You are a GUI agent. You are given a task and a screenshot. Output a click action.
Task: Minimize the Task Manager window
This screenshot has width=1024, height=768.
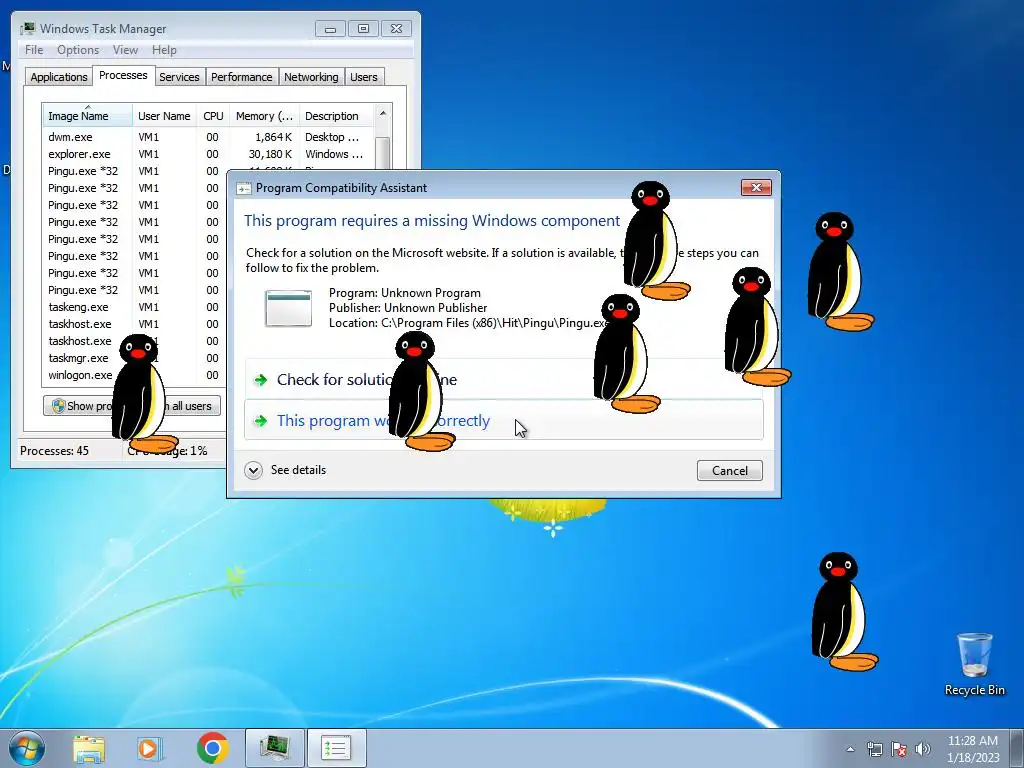click(x=330, y=29)
